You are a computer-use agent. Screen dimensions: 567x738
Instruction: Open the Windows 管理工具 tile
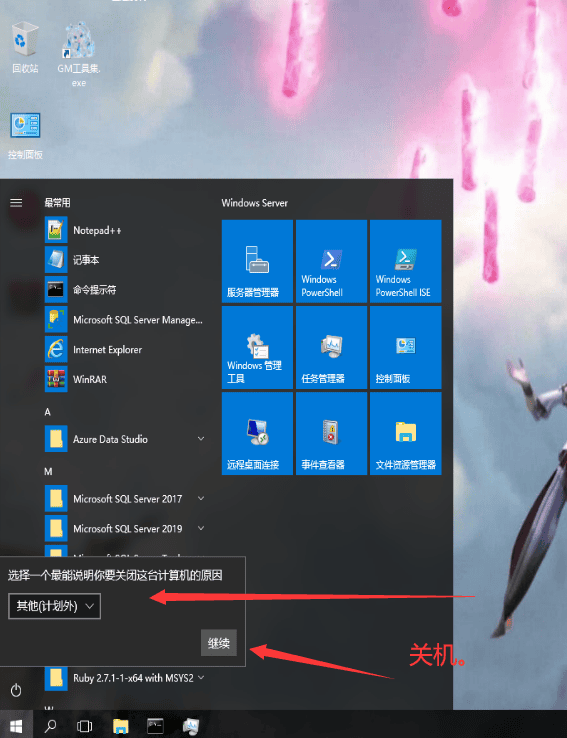[x=257, y=347]
